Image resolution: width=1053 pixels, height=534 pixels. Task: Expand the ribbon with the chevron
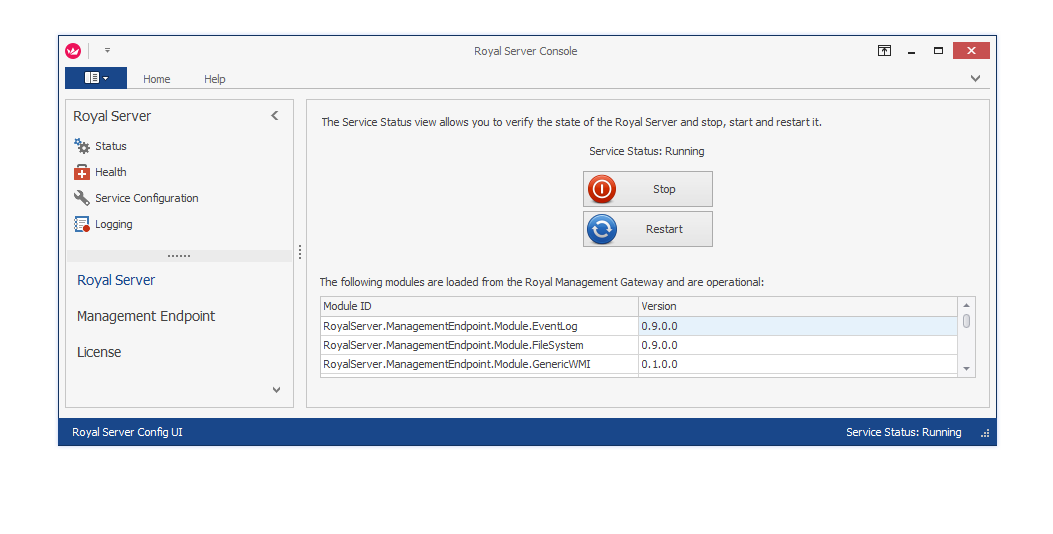coord(975,79)
